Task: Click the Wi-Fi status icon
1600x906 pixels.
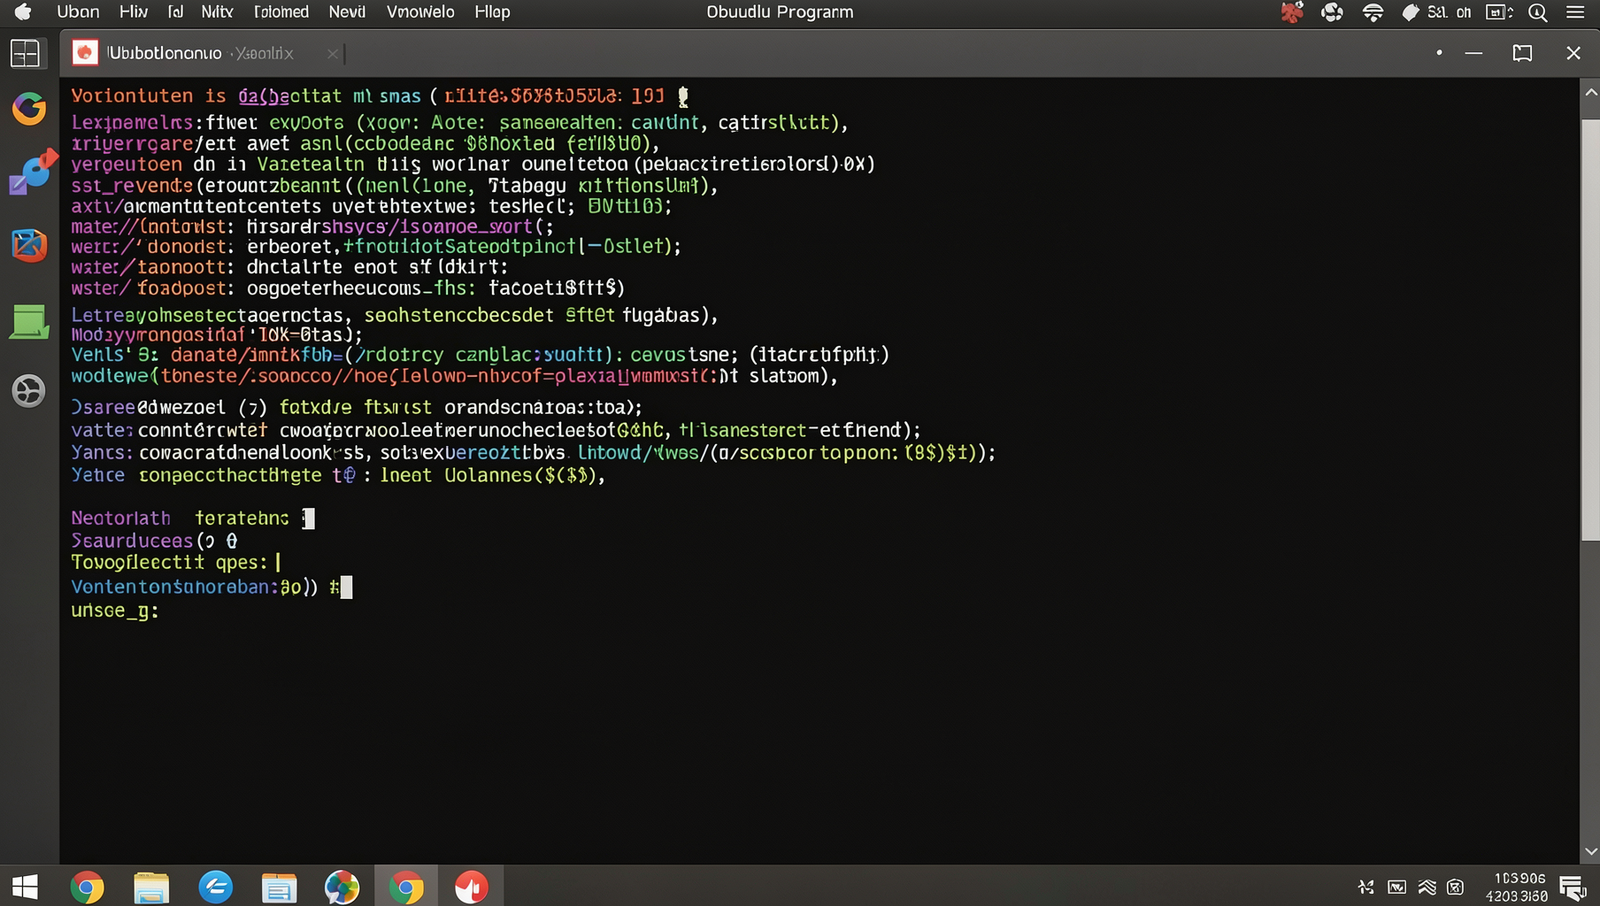Action: (1373, 12)
